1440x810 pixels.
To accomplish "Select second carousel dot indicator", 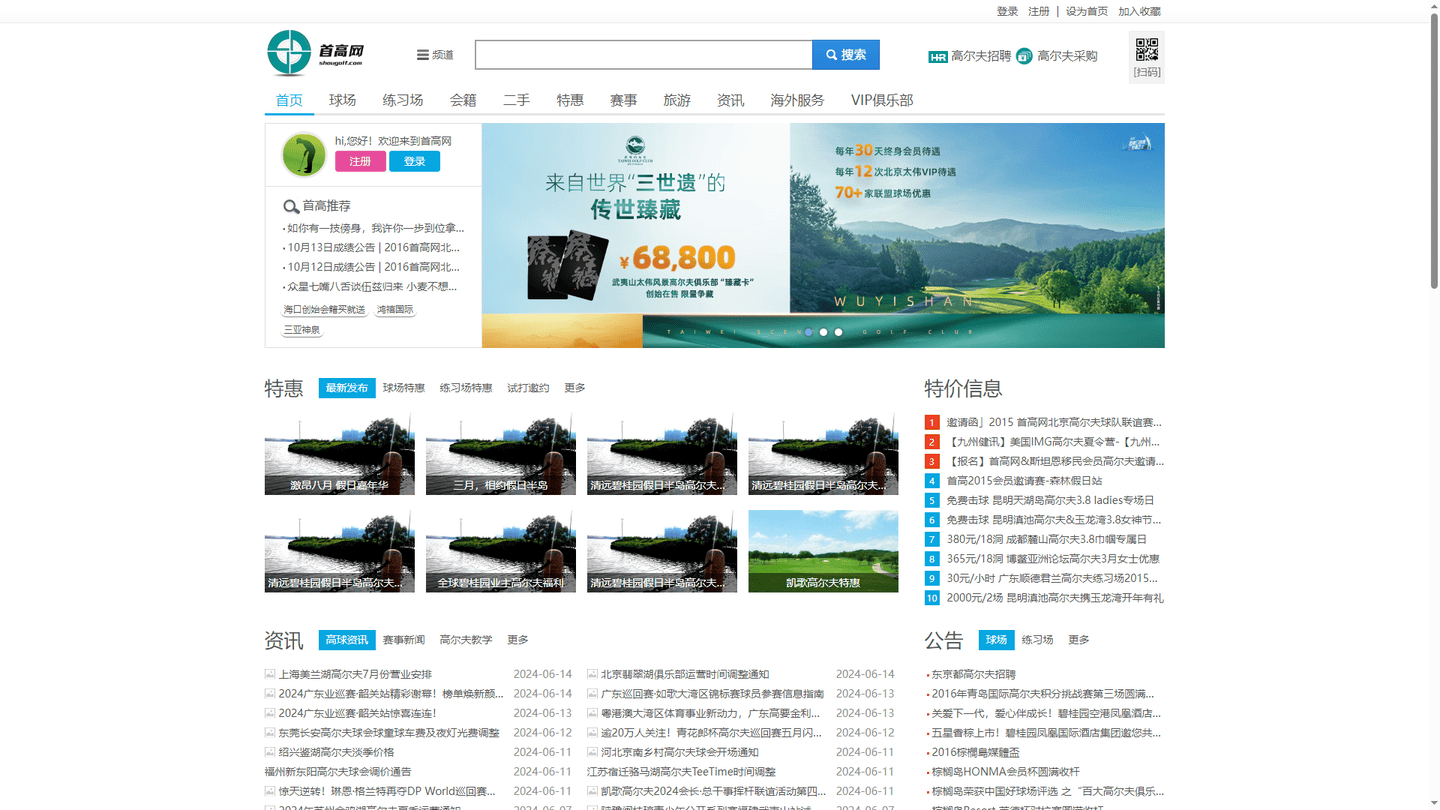I will pos(823,332).
